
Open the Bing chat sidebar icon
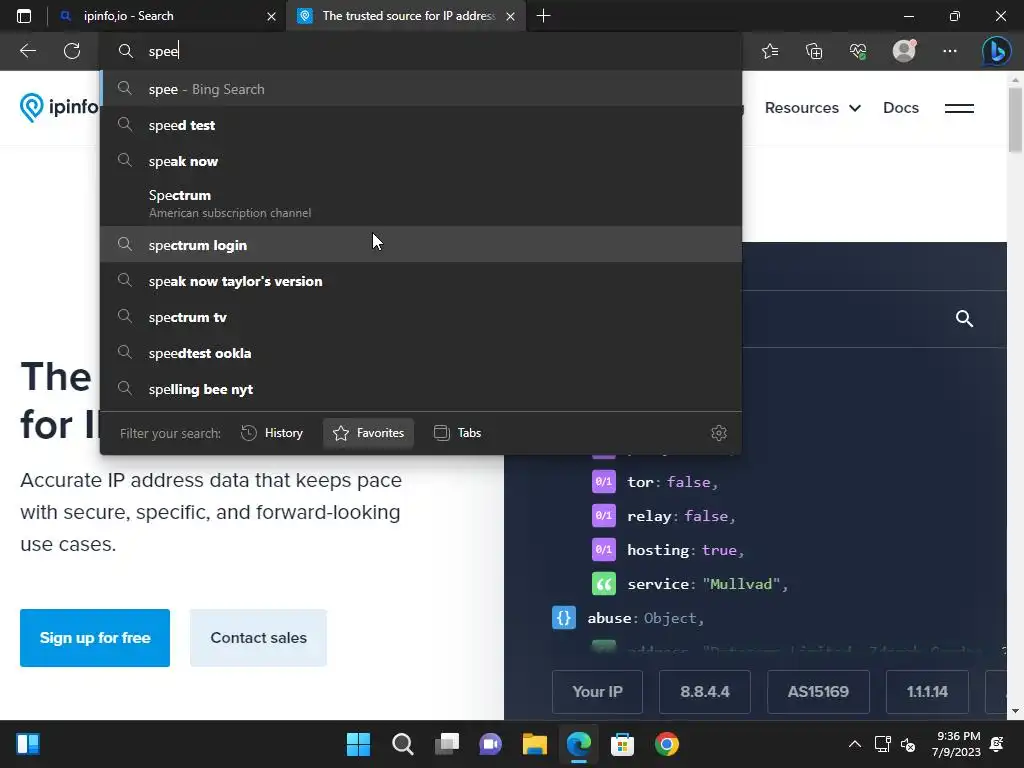(x=996, y=51)
